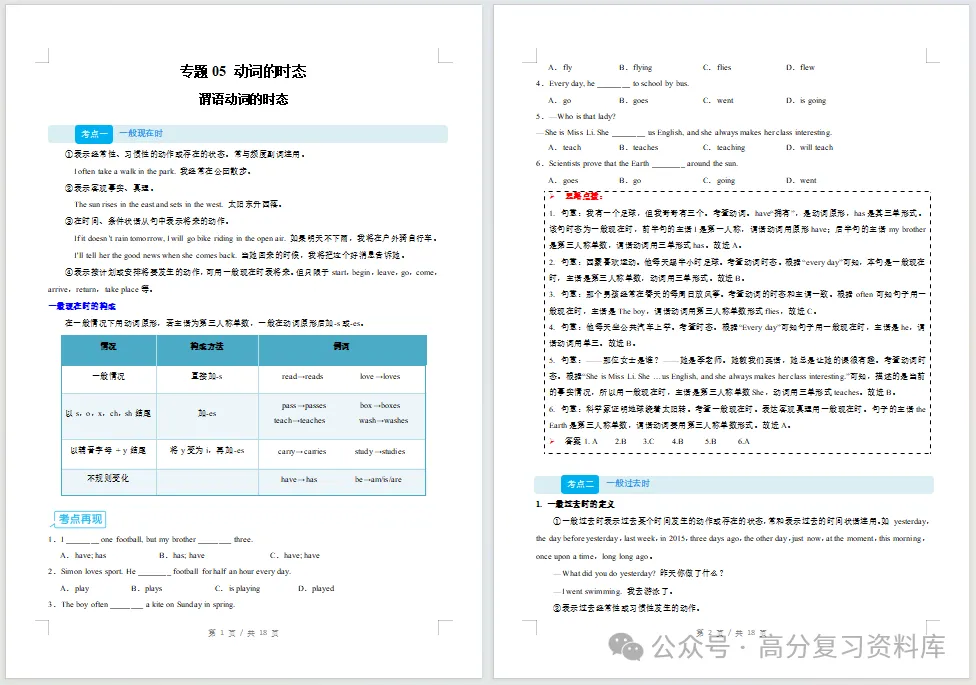Choose option D. flew

(x=800, y=67)
